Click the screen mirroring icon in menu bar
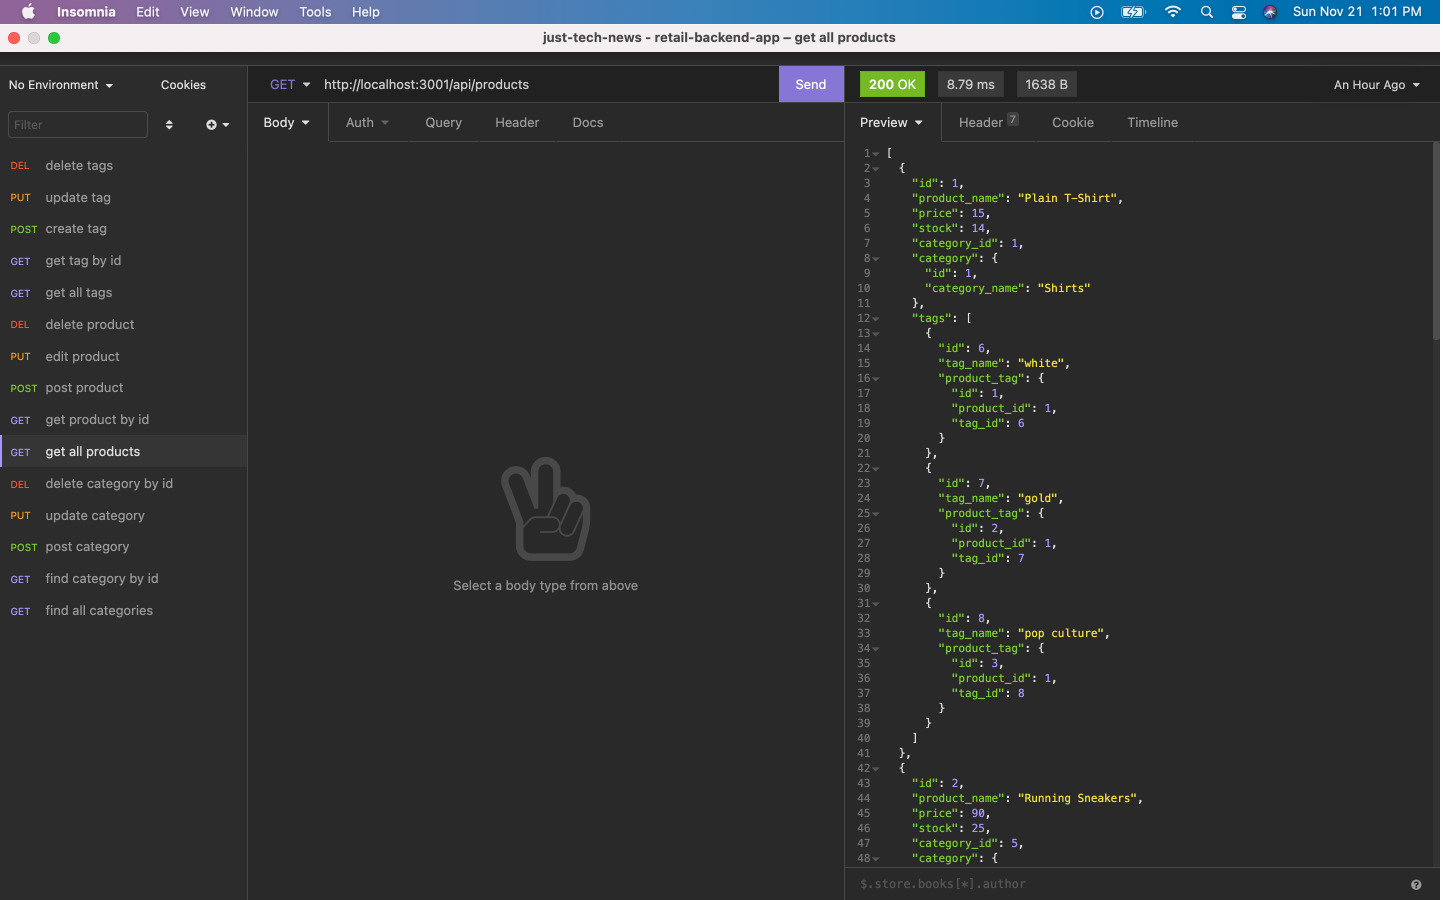The height and width of the screenshot is (900, 1443). 1097,12
